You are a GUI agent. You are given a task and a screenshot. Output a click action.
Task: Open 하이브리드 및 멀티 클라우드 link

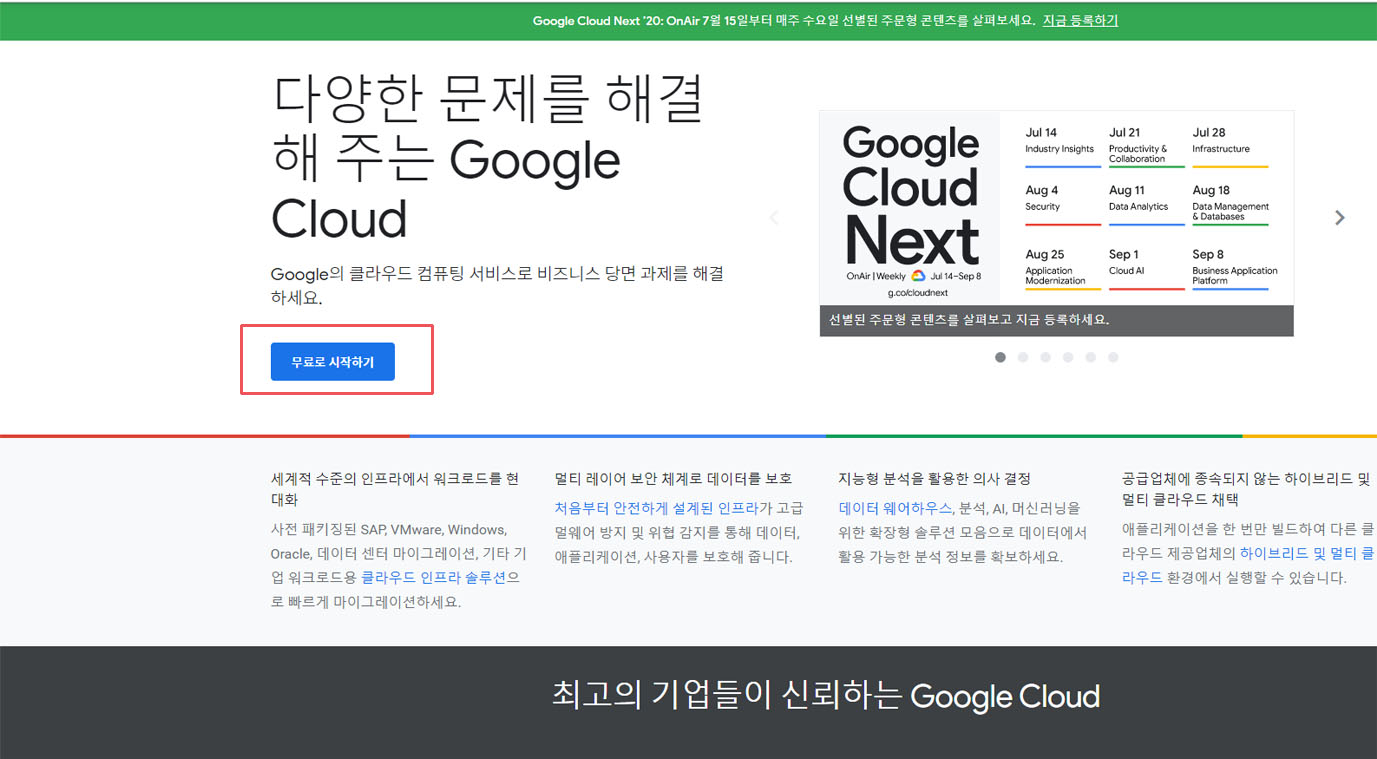pyautogui.click(x=1248, y=565)
